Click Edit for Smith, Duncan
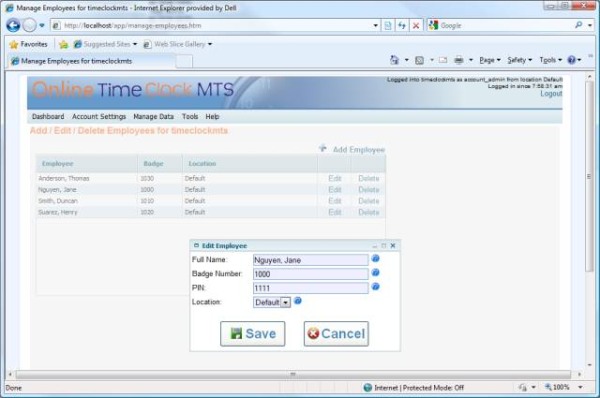Image resolution: width=600 pixels, height=398 pixels. (335, 201)
